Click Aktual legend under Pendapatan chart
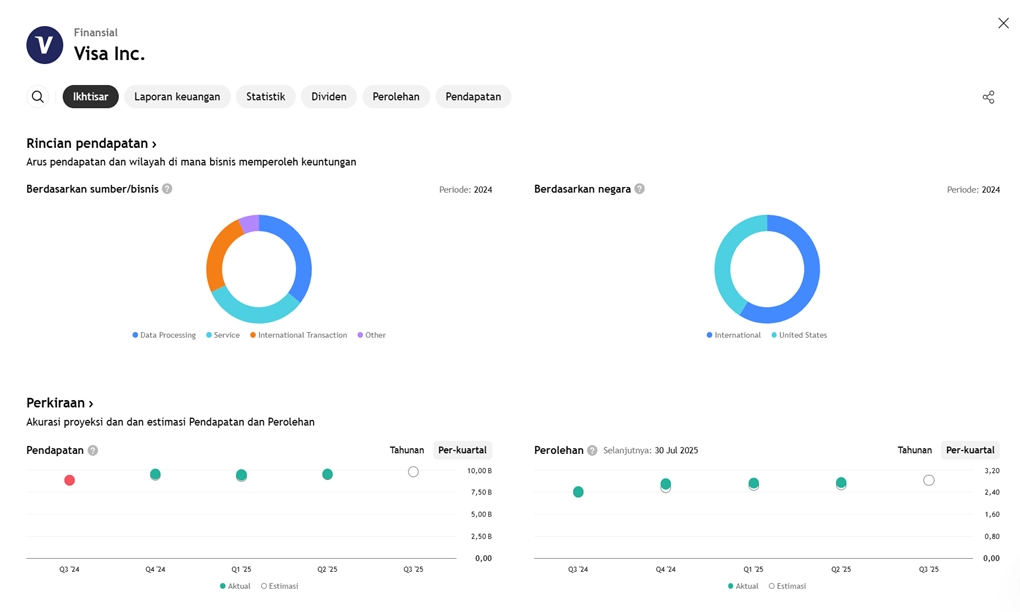The width and height of the screenshot is (1020, 612). click(235, 587)
